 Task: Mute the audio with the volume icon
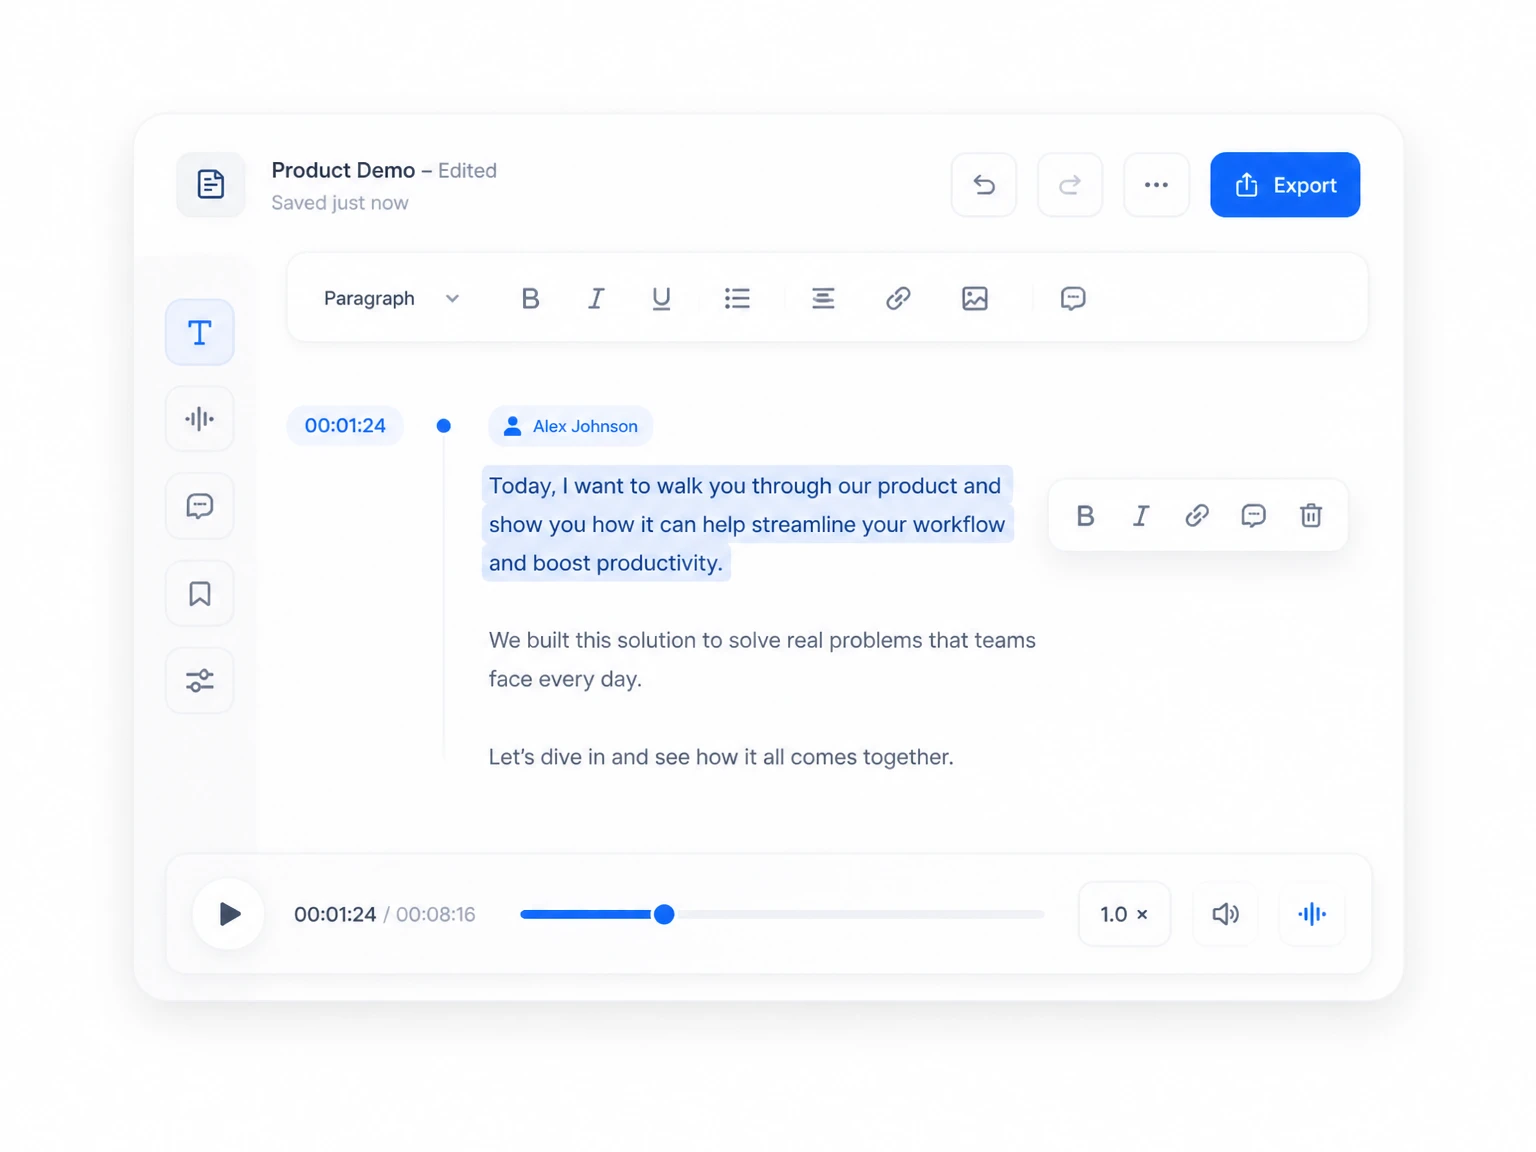pyautogui.click(x=1226, y=914)
